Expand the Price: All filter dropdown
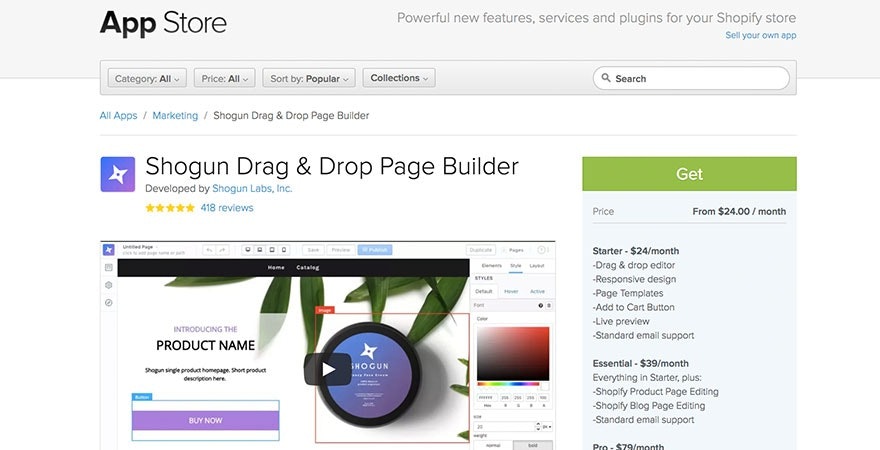 coord(225,78)
